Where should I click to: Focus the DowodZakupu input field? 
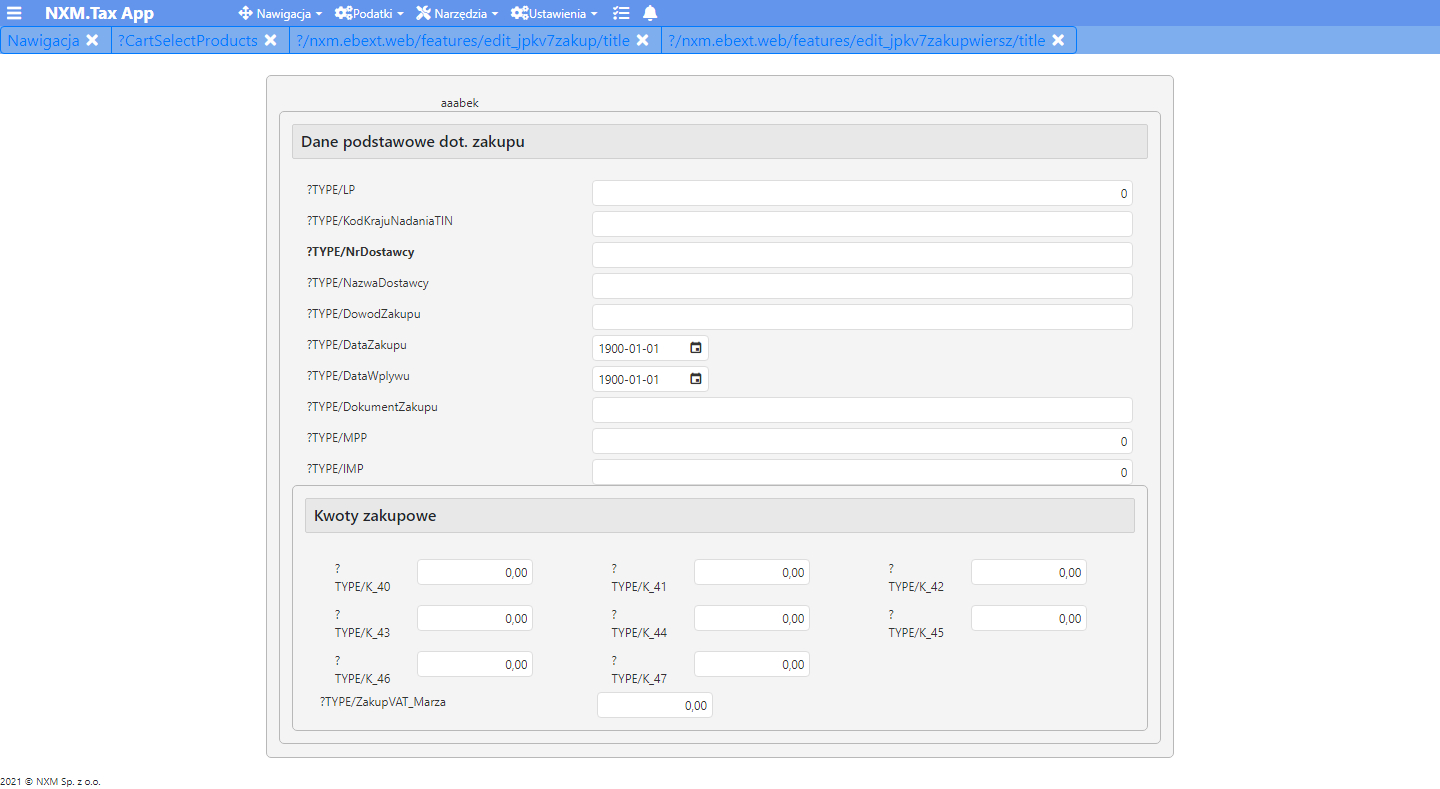[x=862, y=317]
